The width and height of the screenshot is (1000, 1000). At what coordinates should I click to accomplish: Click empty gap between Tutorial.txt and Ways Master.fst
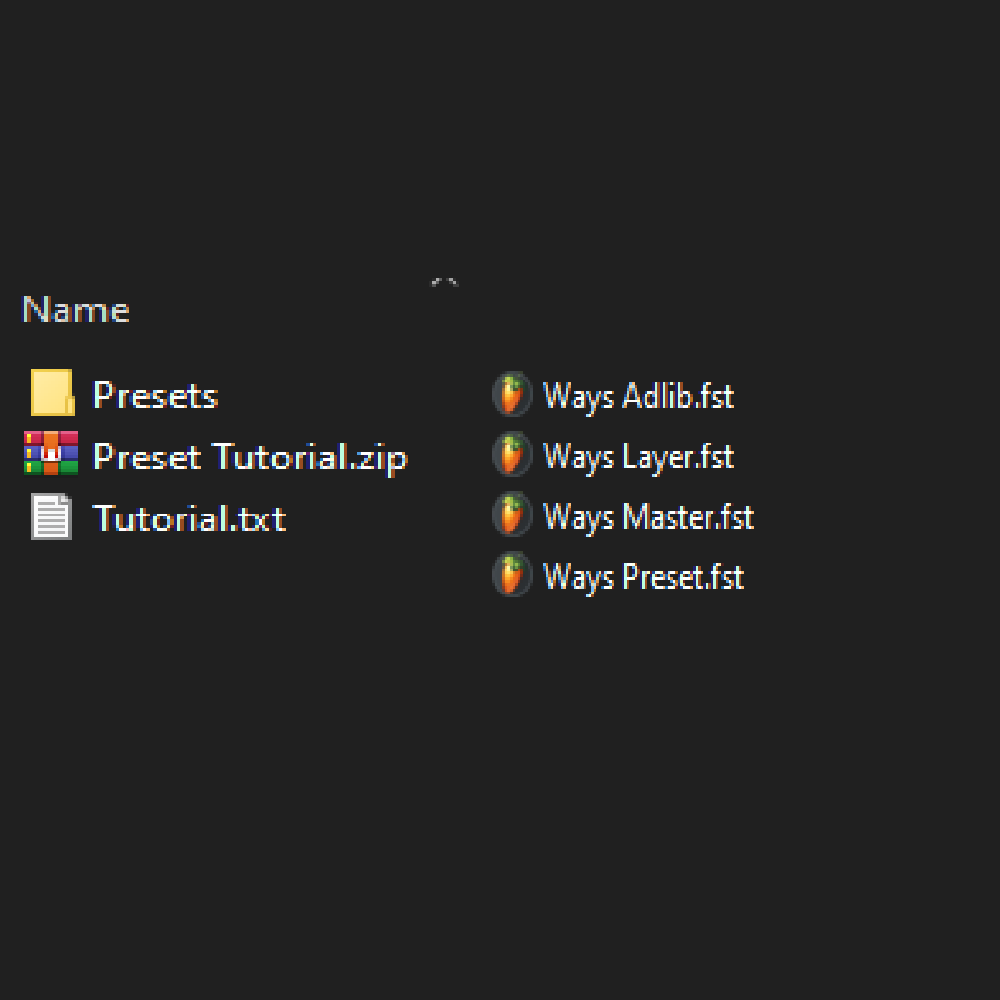tap(390, 518)
